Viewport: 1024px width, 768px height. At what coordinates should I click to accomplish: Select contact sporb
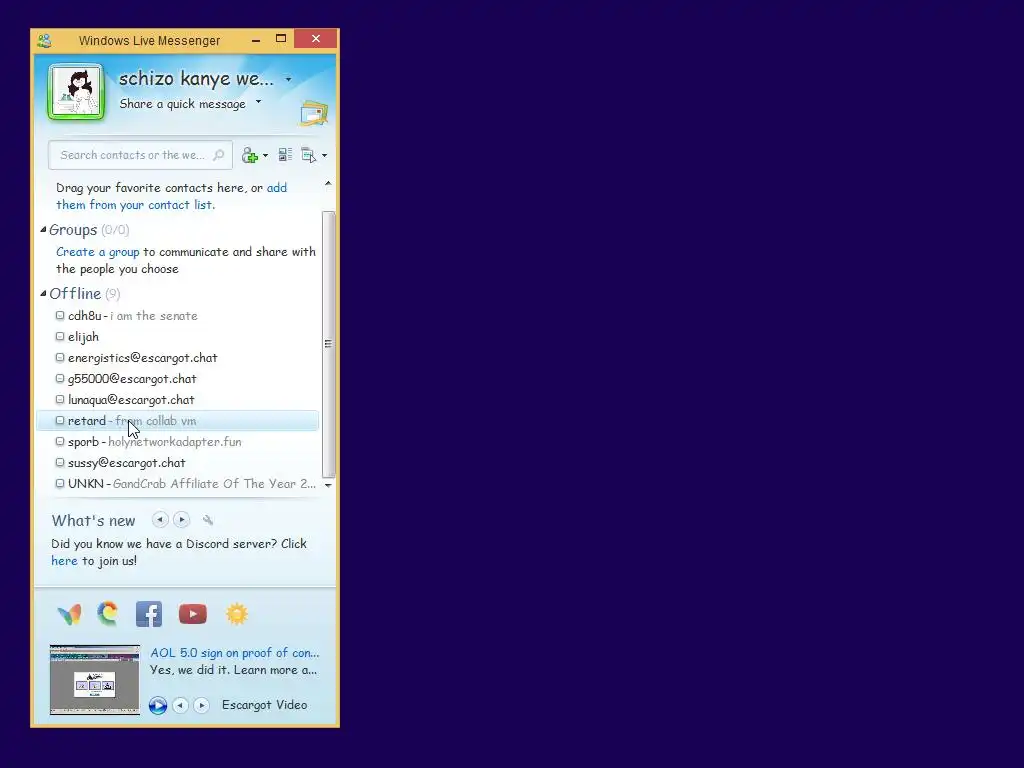(x=178, y=441)
